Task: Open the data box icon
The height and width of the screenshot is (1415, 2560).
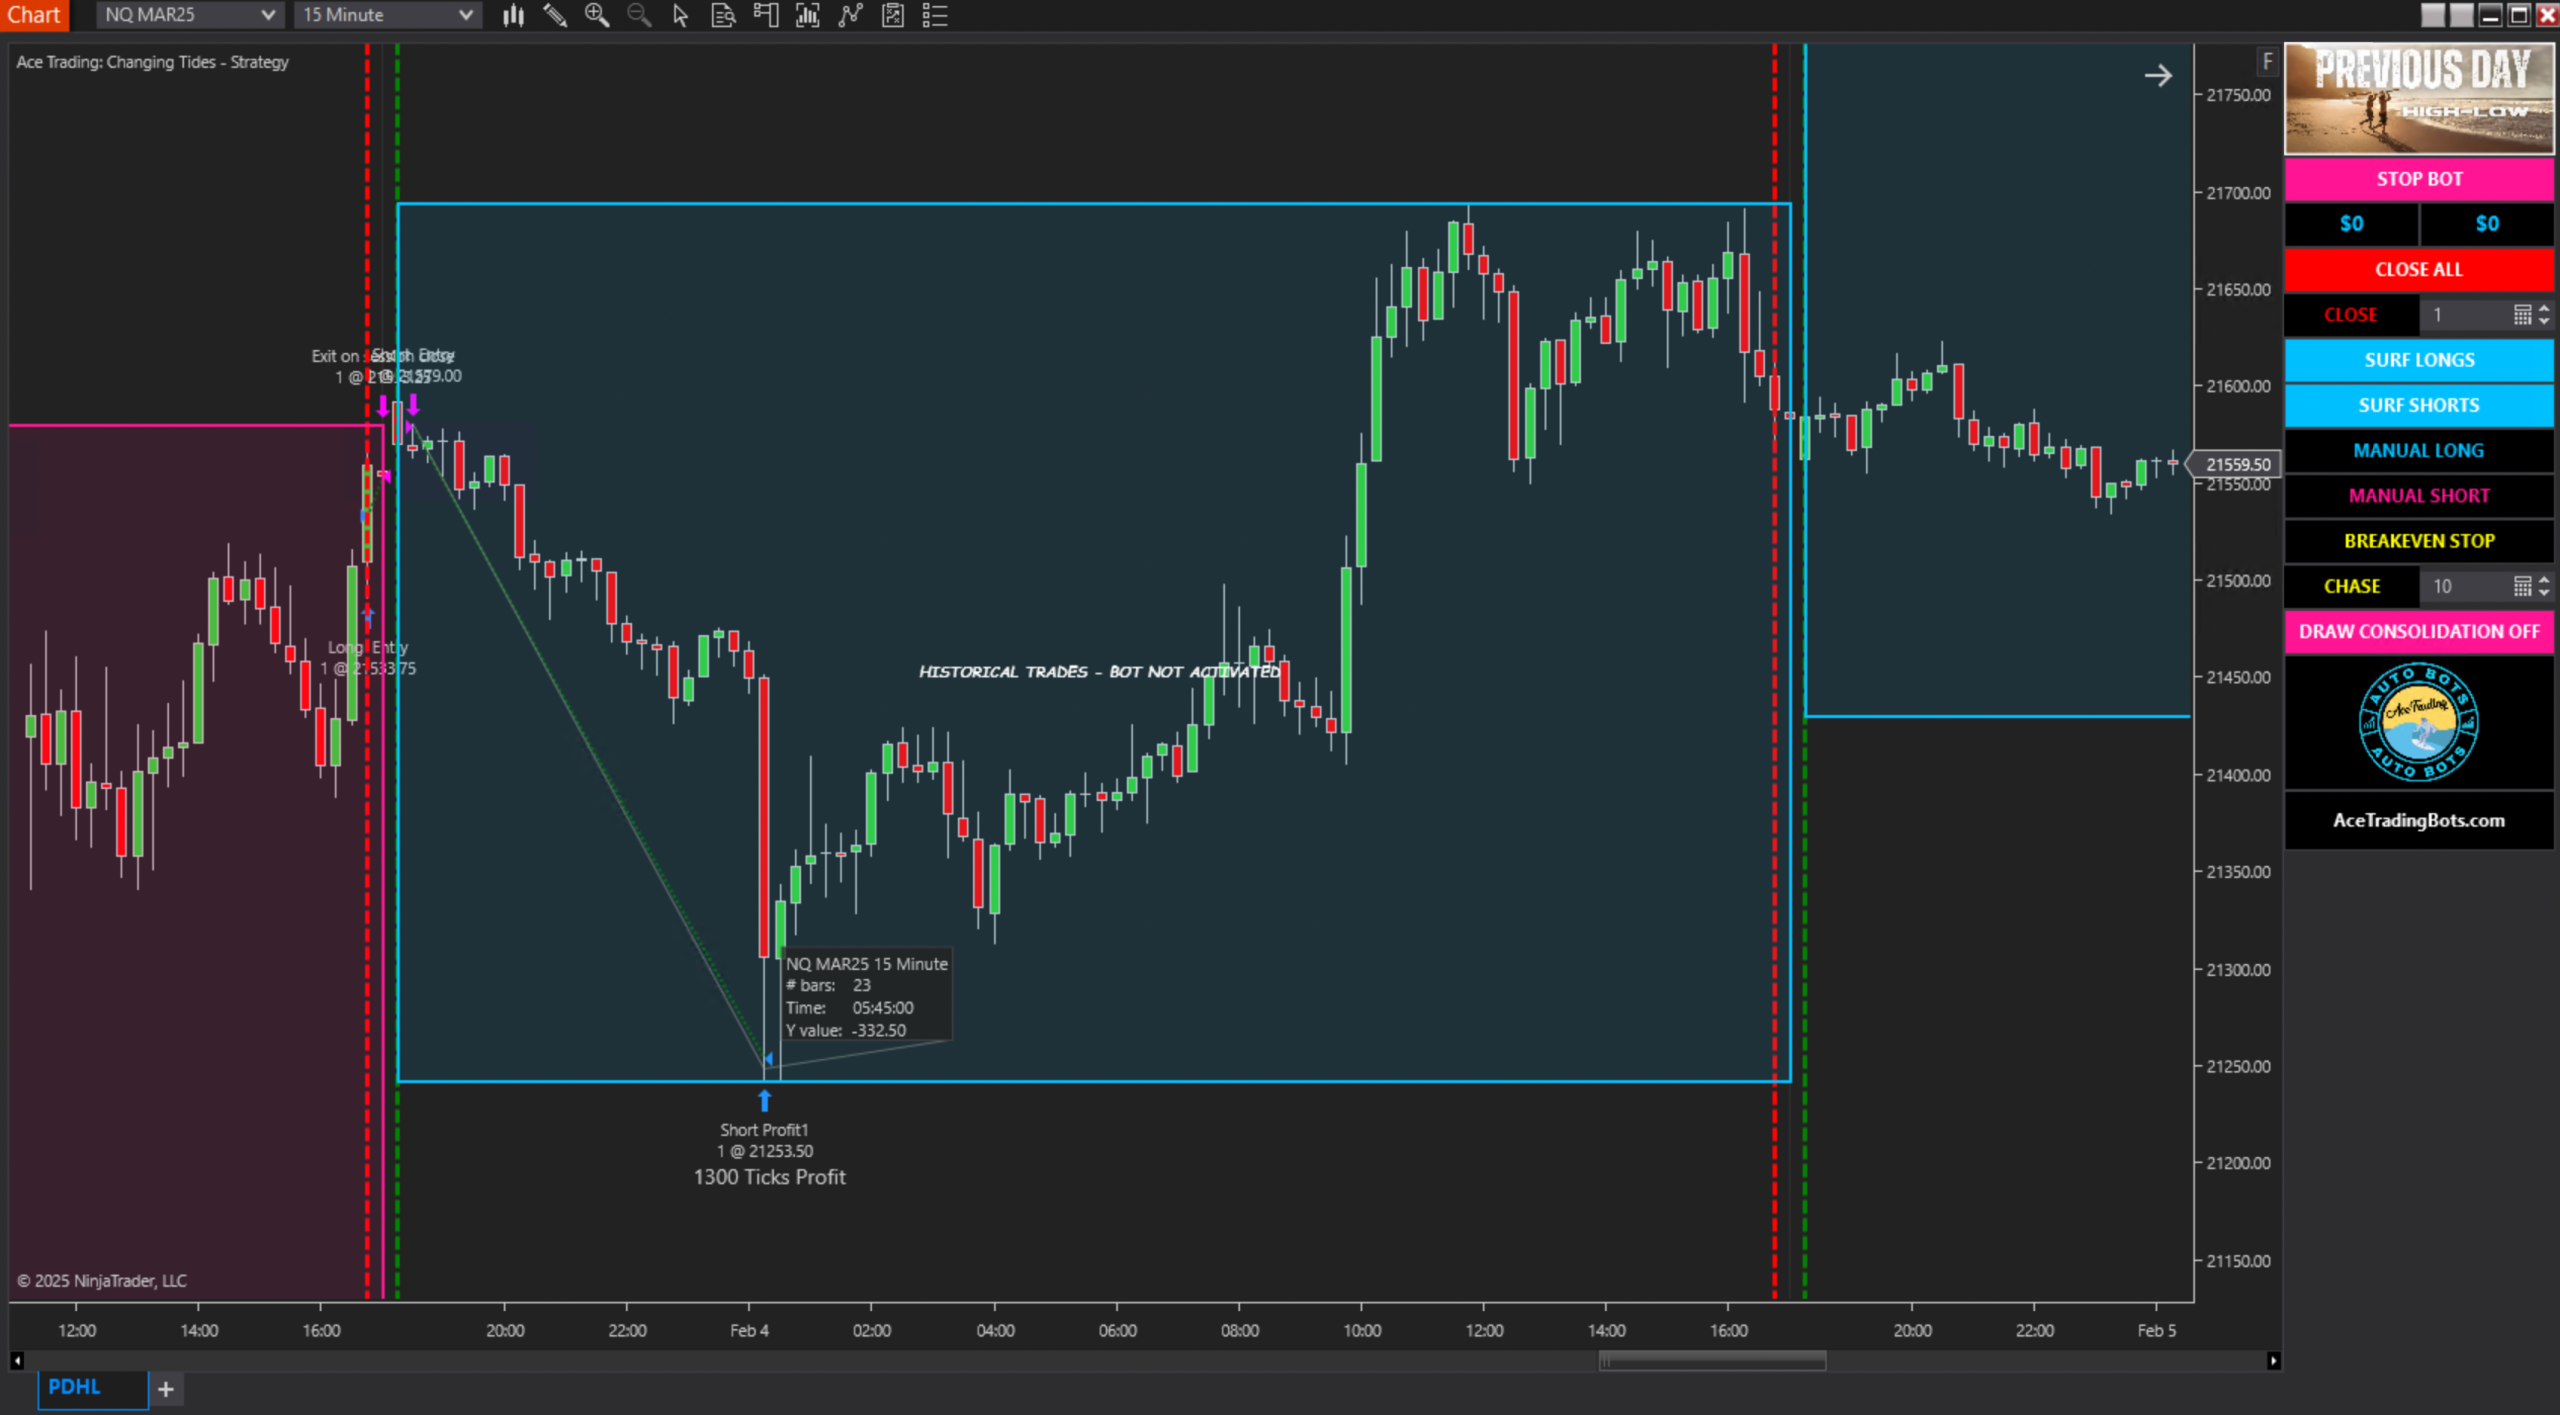Action: coord(723,15)
